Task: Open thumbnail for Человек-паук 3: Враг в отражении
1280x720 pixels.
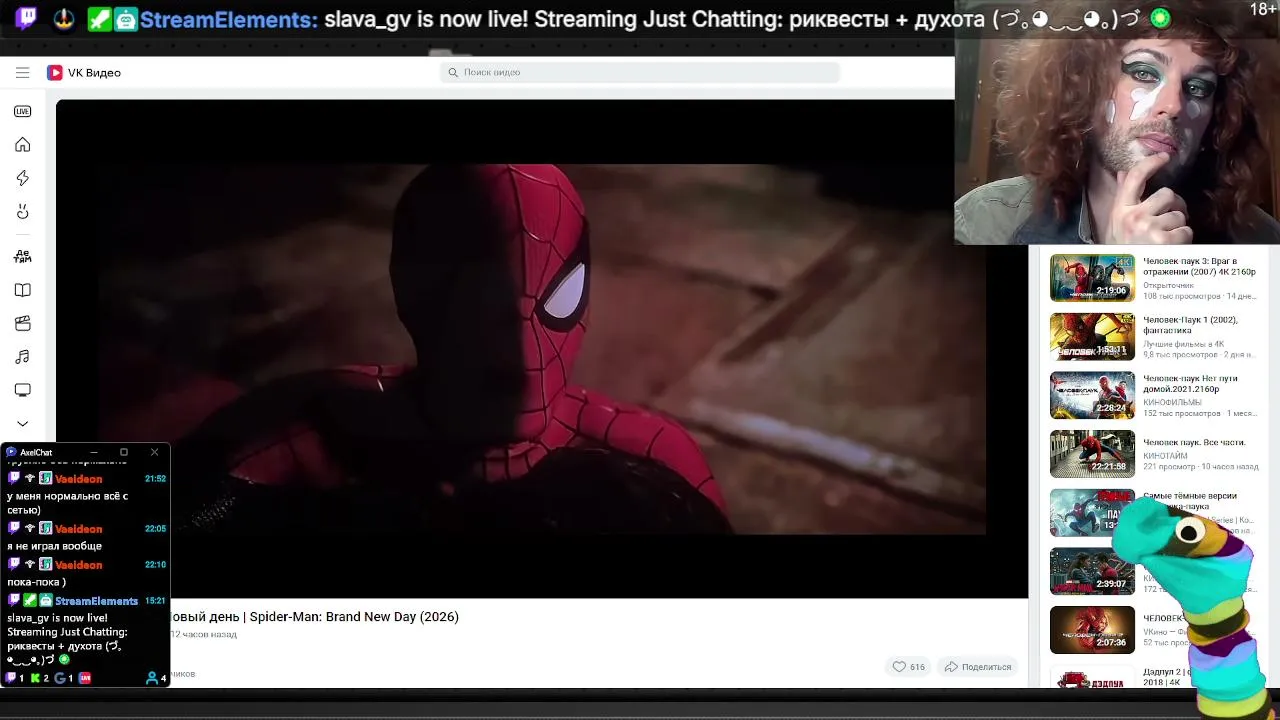Action: (x=1092, y=277)
